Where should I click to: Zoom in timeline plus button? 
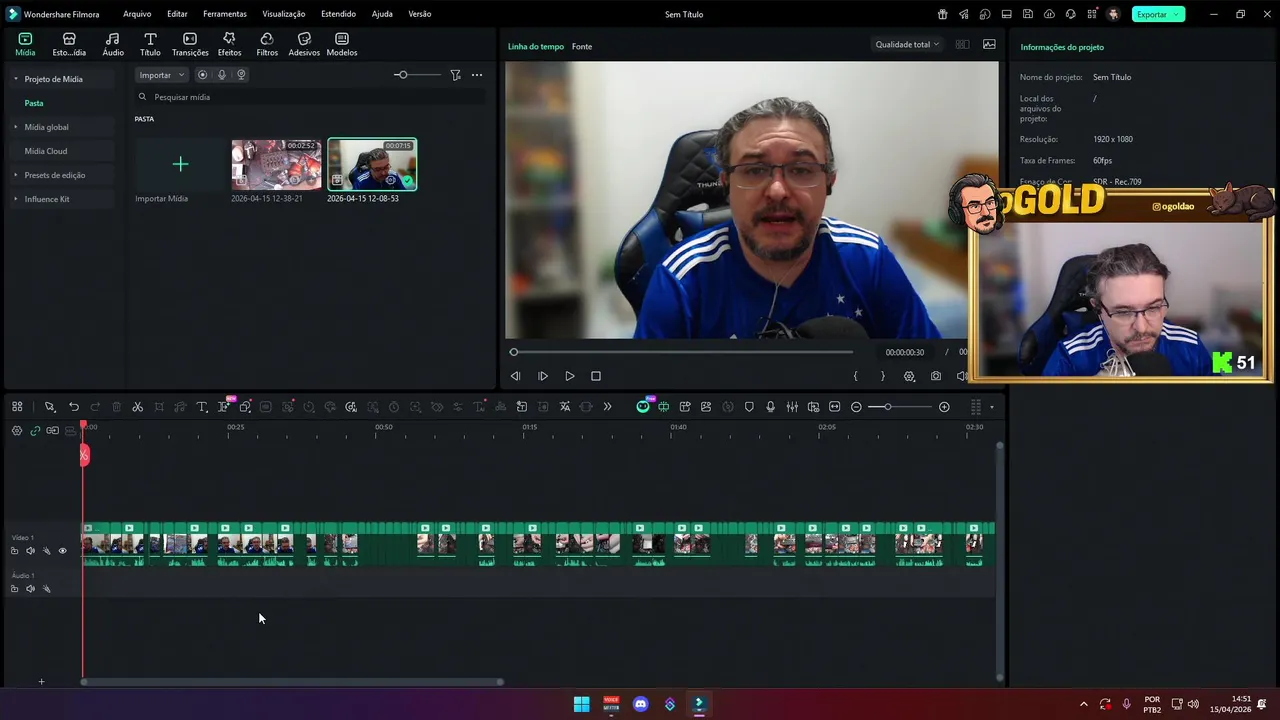tap(944, 407)
